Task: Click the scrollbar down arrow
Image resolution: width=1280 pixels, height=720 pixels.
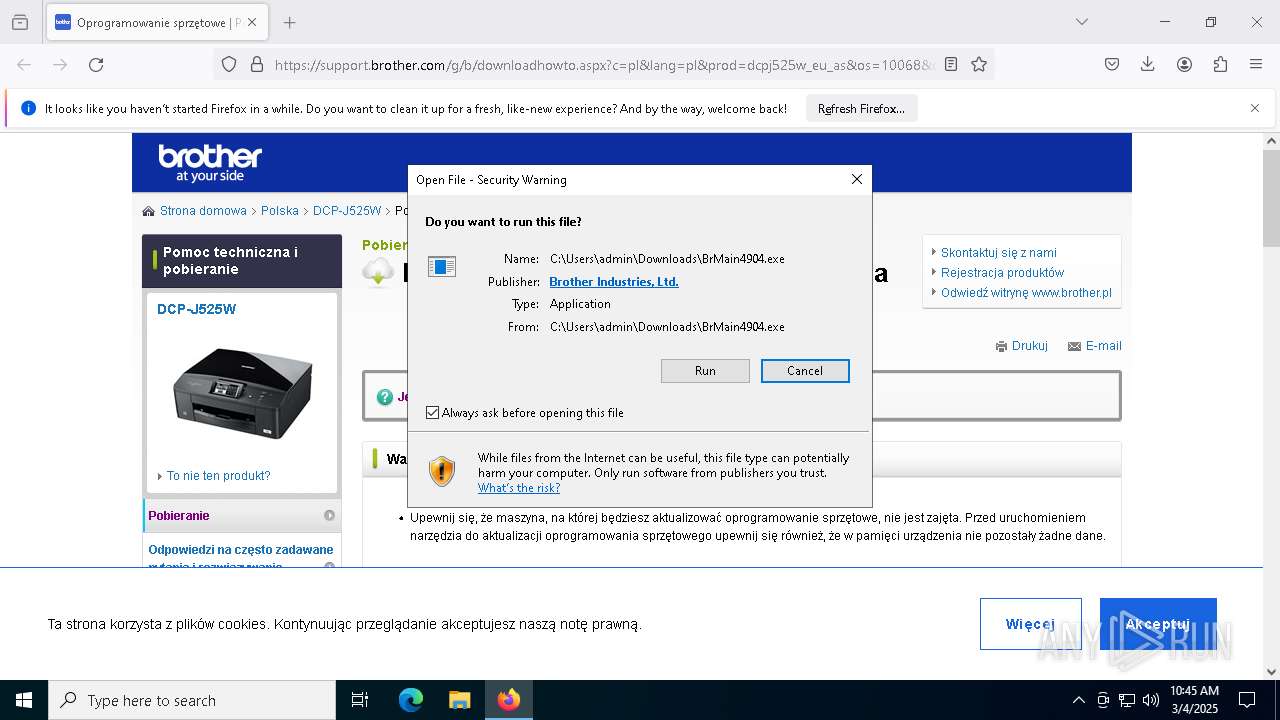Action: [x=1271, y=672]
